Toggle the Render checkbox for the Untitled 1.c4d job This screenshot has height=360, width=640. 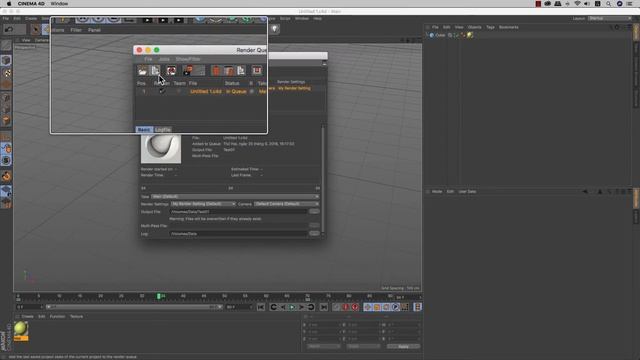click(x=162, y=91)
